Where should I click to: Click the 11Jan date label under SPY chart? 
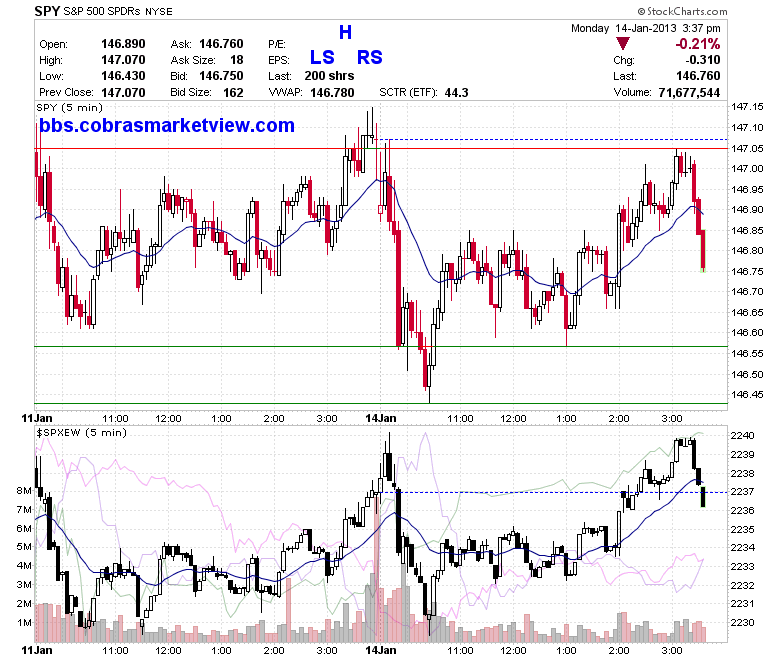coord(37,418)
